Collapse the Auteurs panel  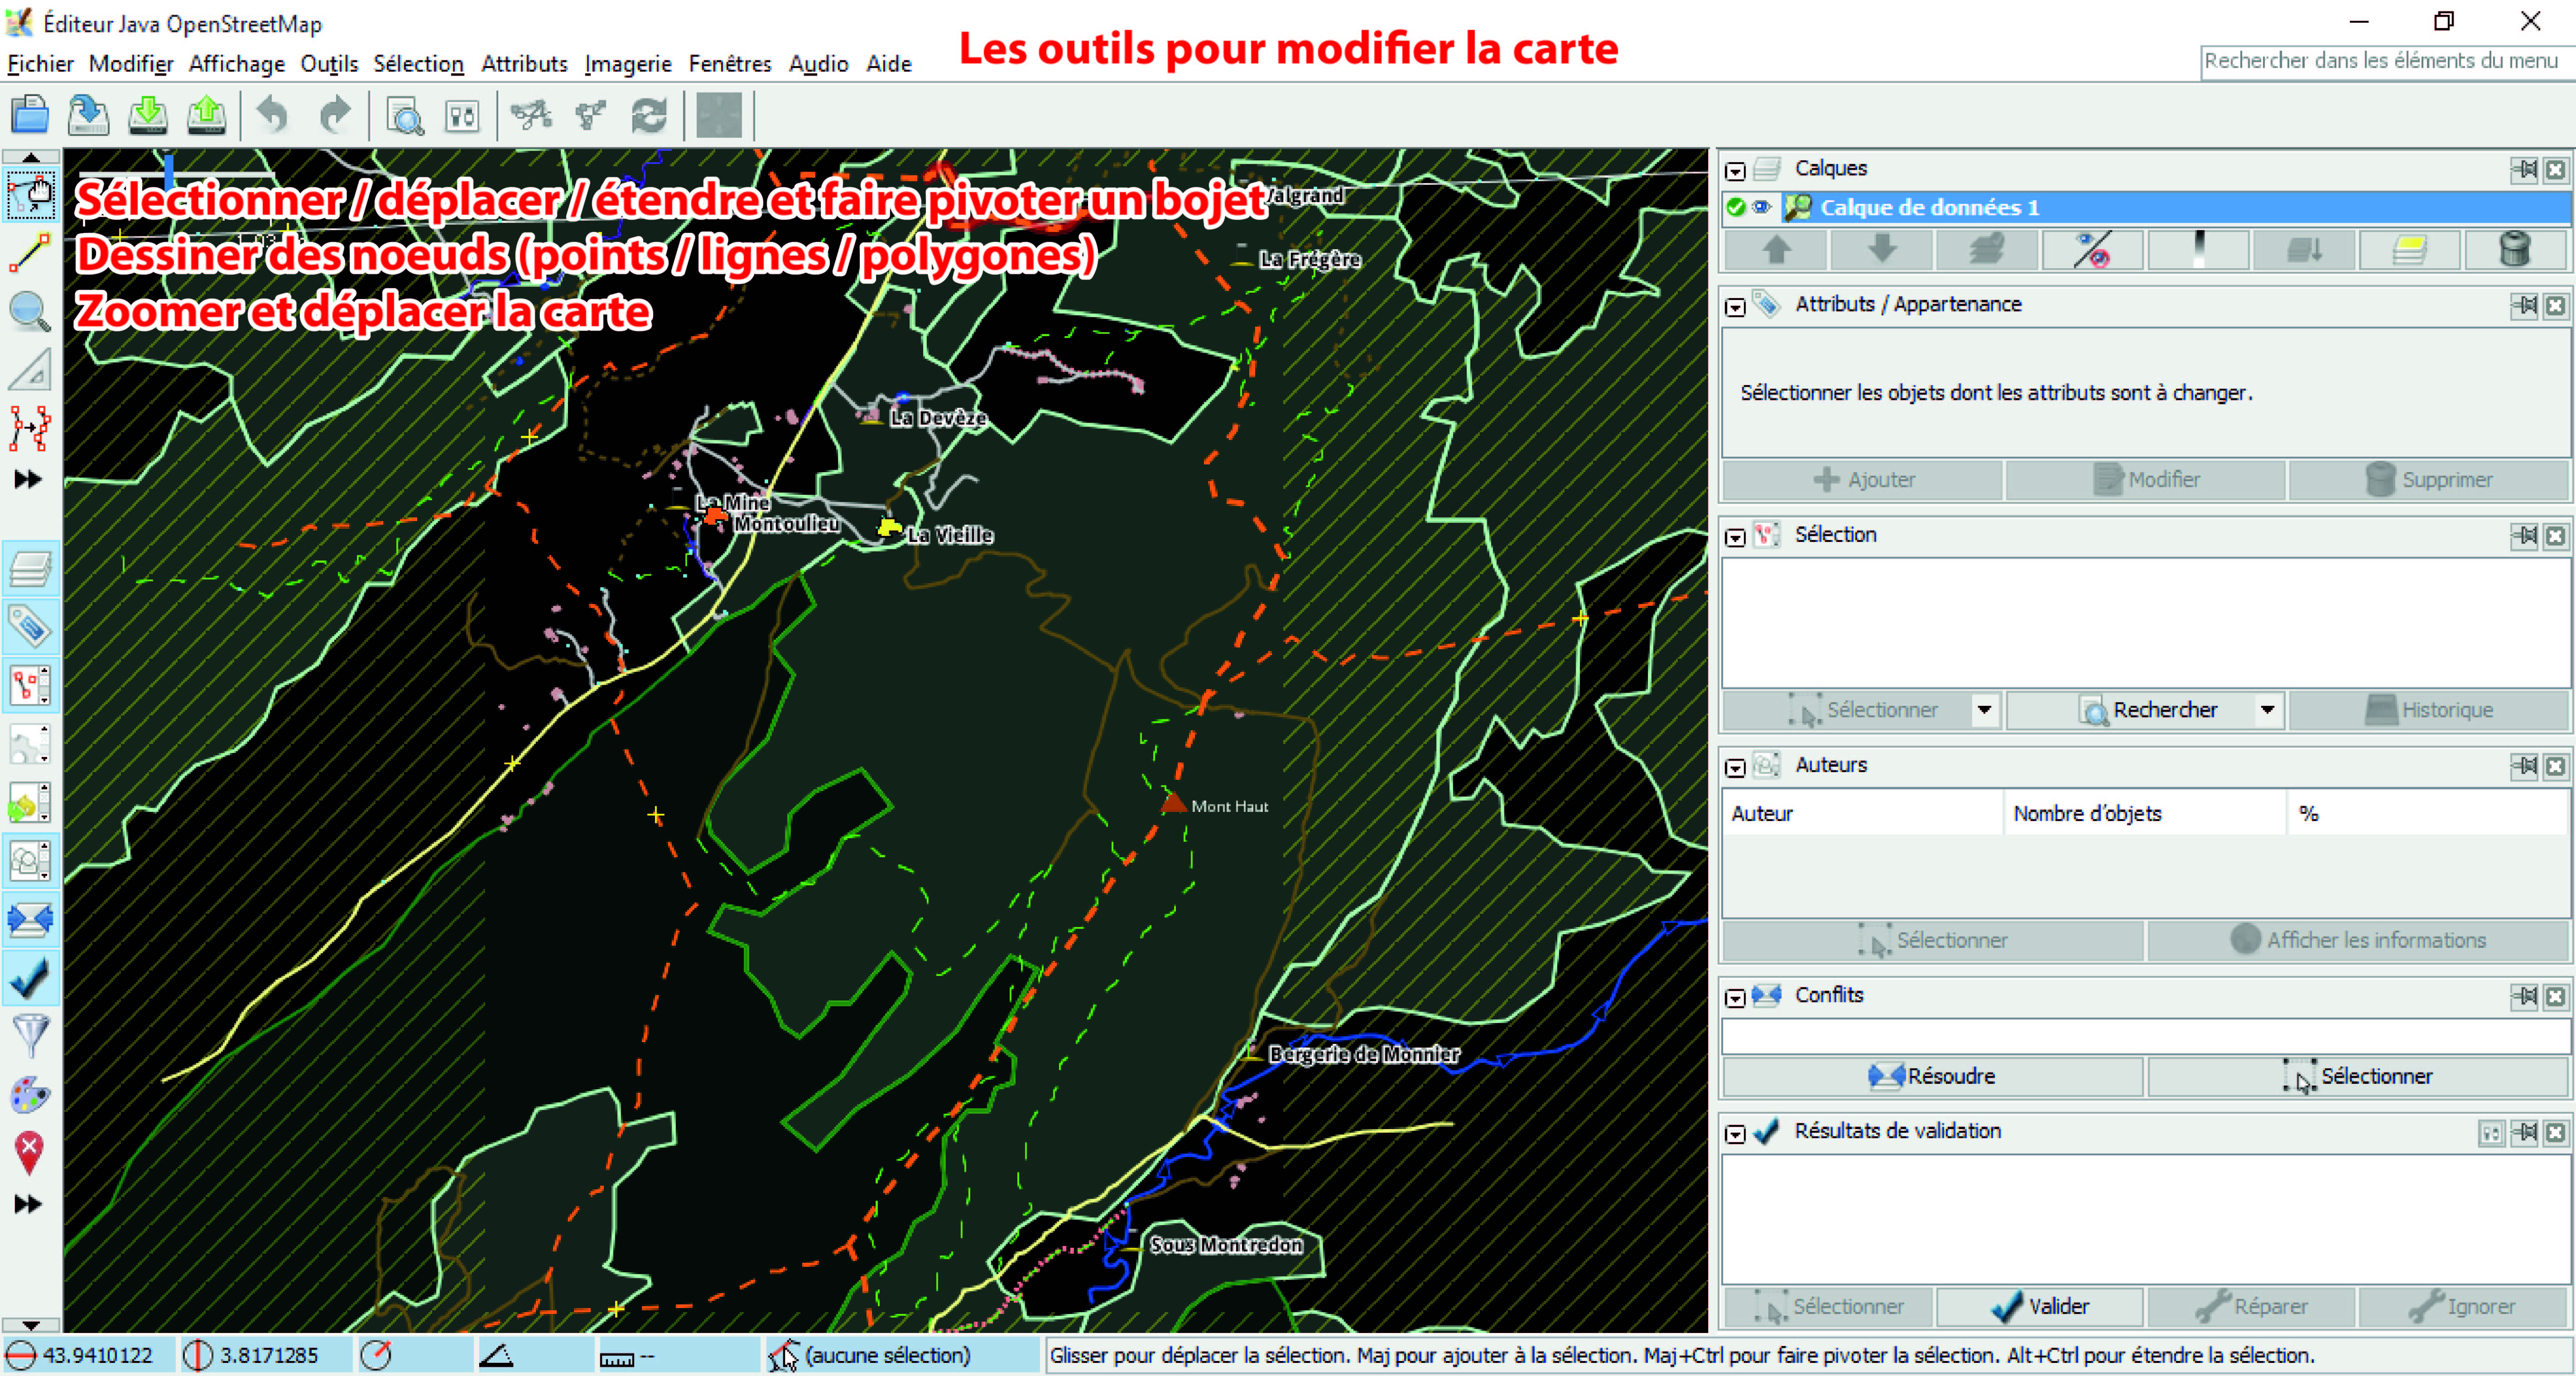pos(1735,768)
